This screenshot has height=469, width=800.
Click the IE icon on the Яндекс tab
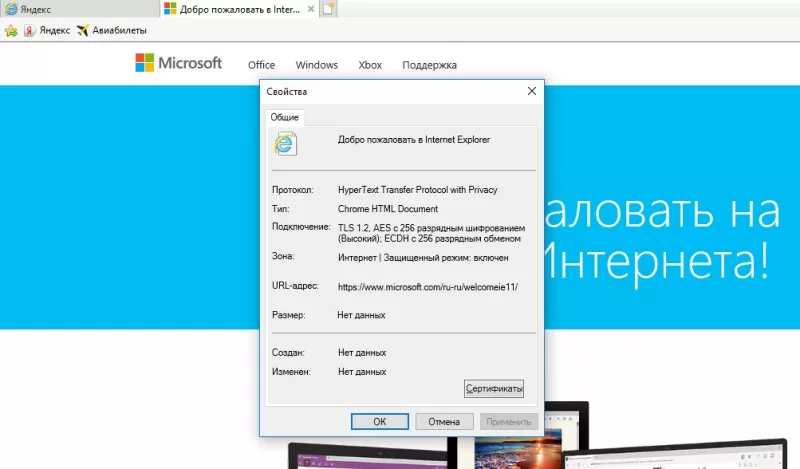pos(11,9)
